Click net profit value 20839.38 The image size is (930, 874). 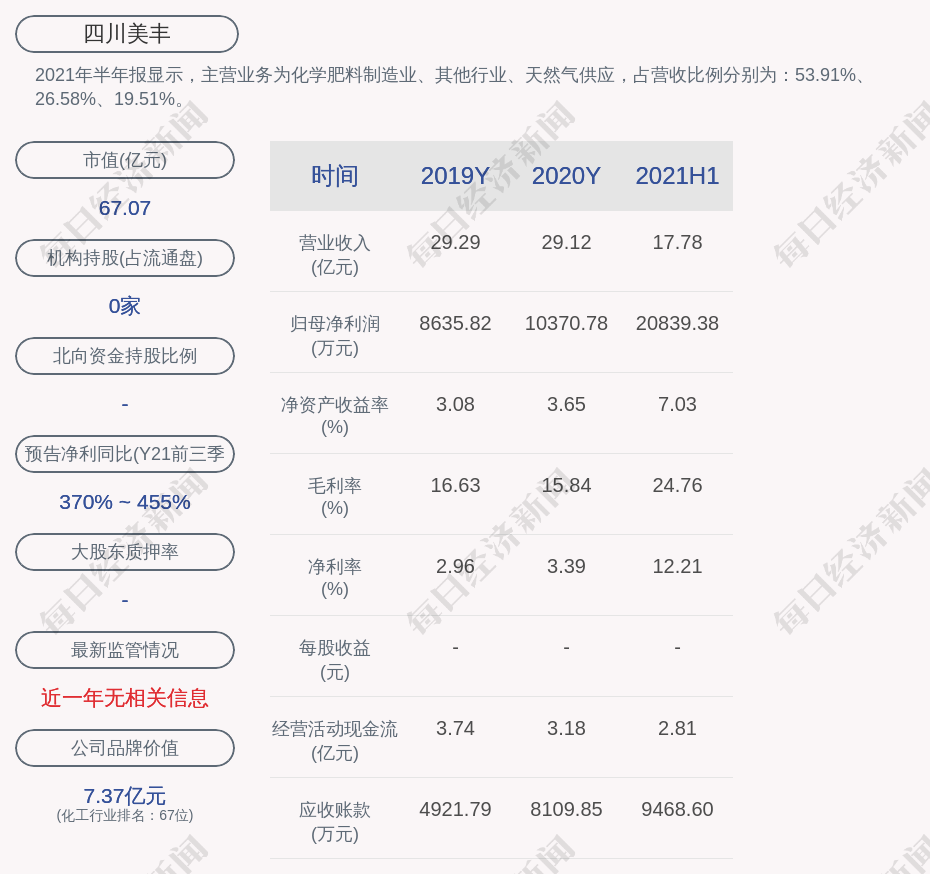(677, 324)
